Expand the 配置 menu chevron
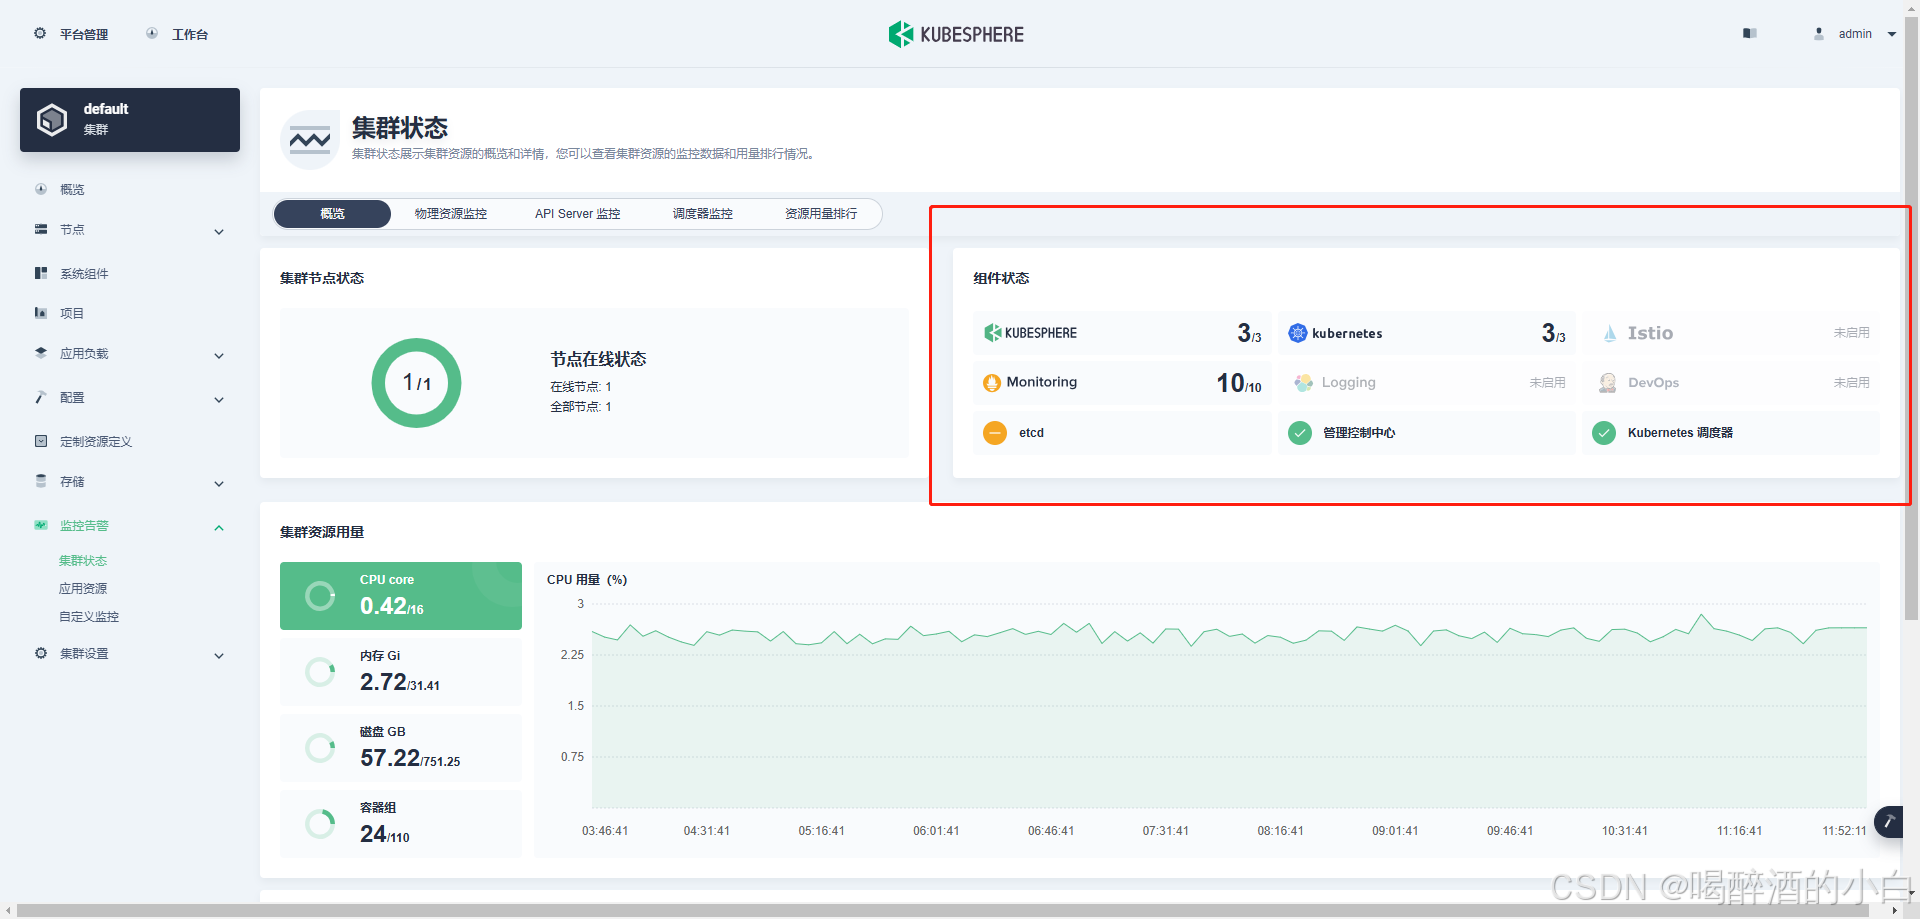The image size is (1920, 919). [x=219, y=400]
